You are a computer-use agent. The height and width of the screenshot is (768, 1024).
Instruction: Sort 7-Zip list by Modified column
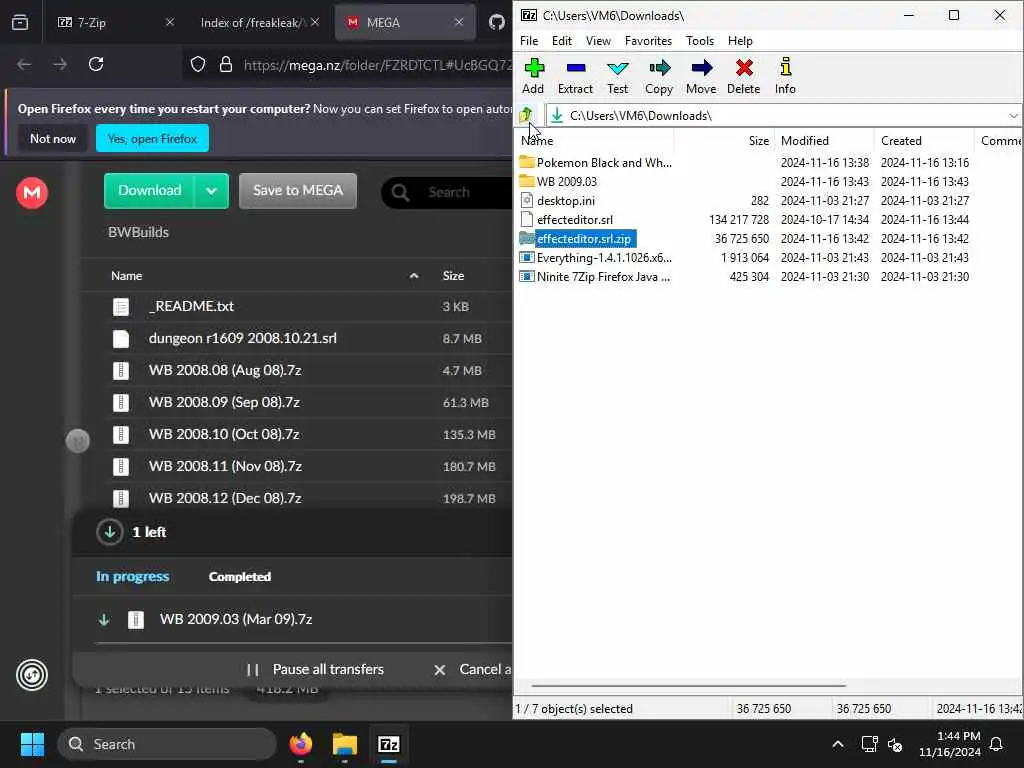click(824, 140)
